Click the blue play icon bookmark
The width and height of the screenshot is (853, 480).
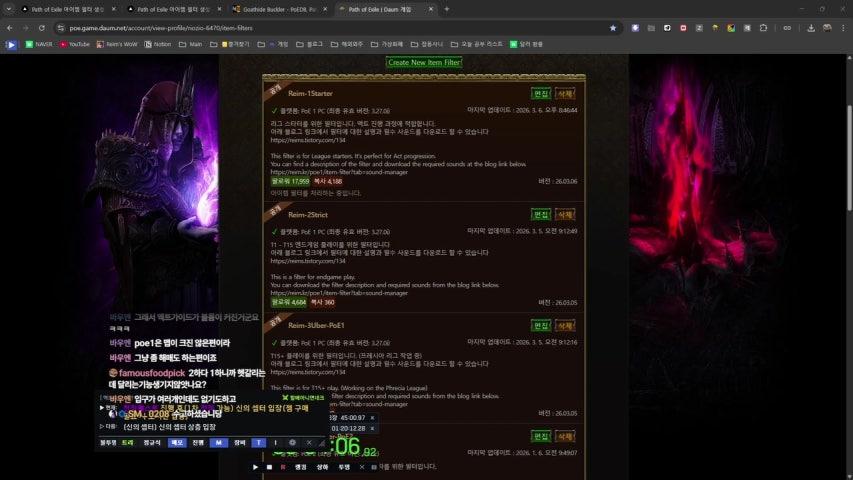[x=11, y=45]
